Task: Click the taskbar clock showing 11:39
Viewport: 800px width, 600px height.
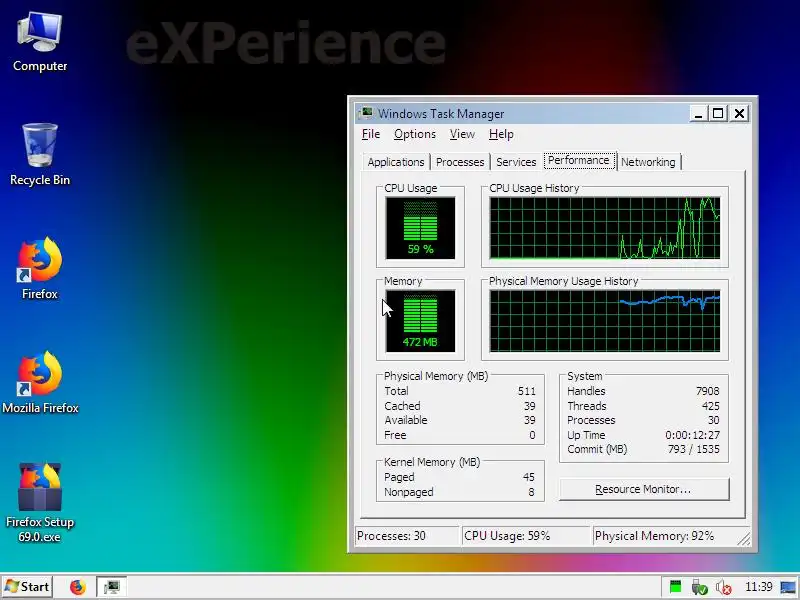Action: pos(759,587)
